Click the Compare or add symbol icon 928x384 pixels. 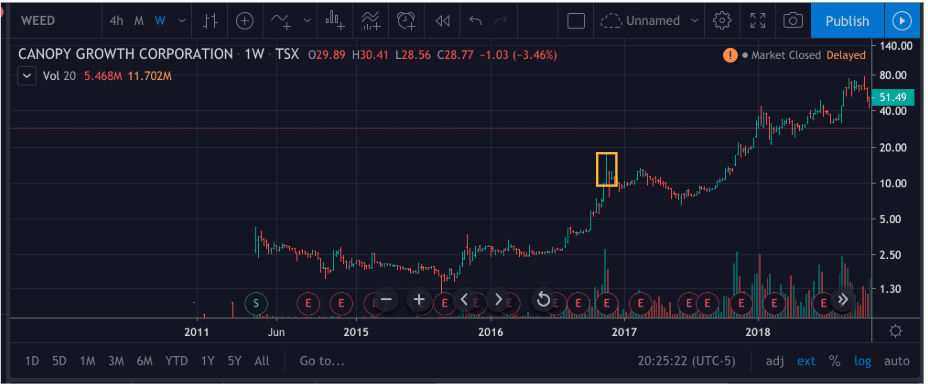pos(244,21)
